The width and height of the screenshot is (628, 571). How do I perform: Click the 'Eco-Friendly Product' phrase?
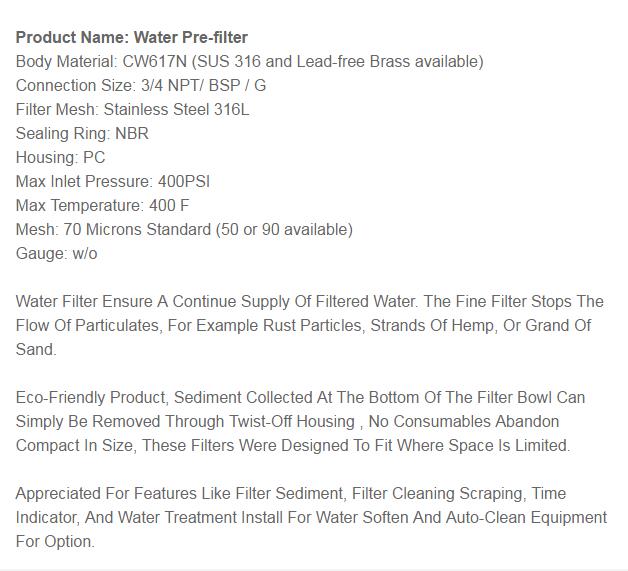(92, 398)
